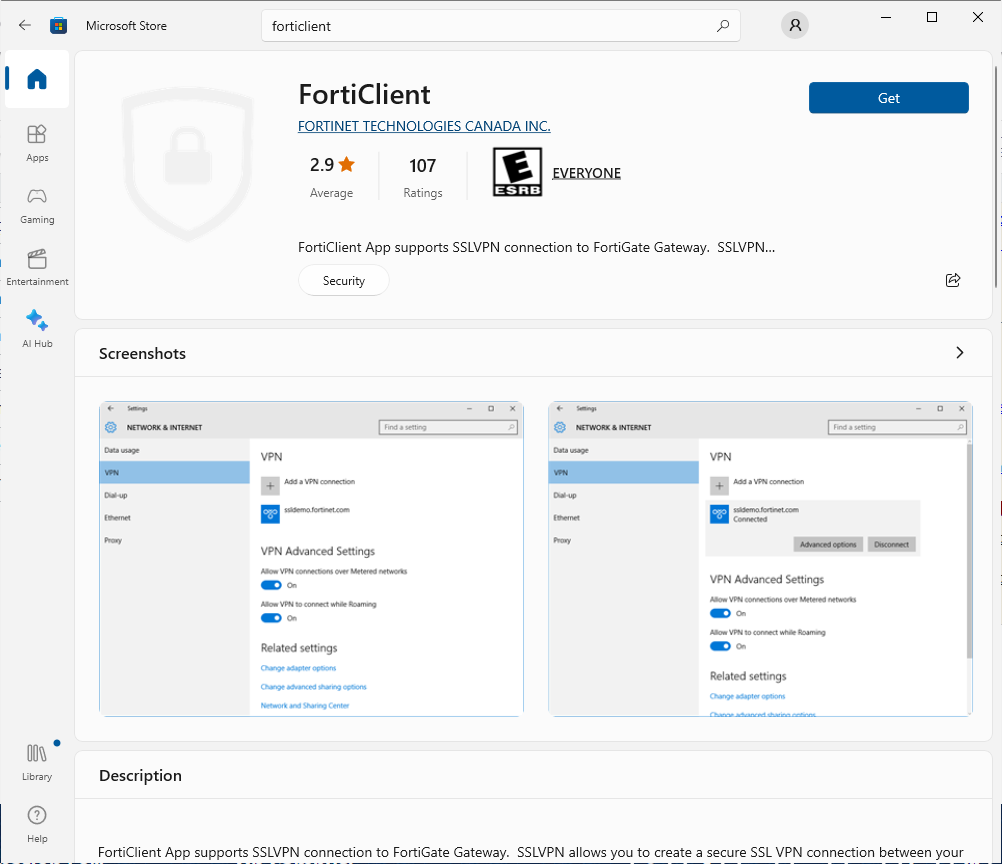1002x864 pixels.
Task: Open the user account profile icon
Action: [795, 26]
